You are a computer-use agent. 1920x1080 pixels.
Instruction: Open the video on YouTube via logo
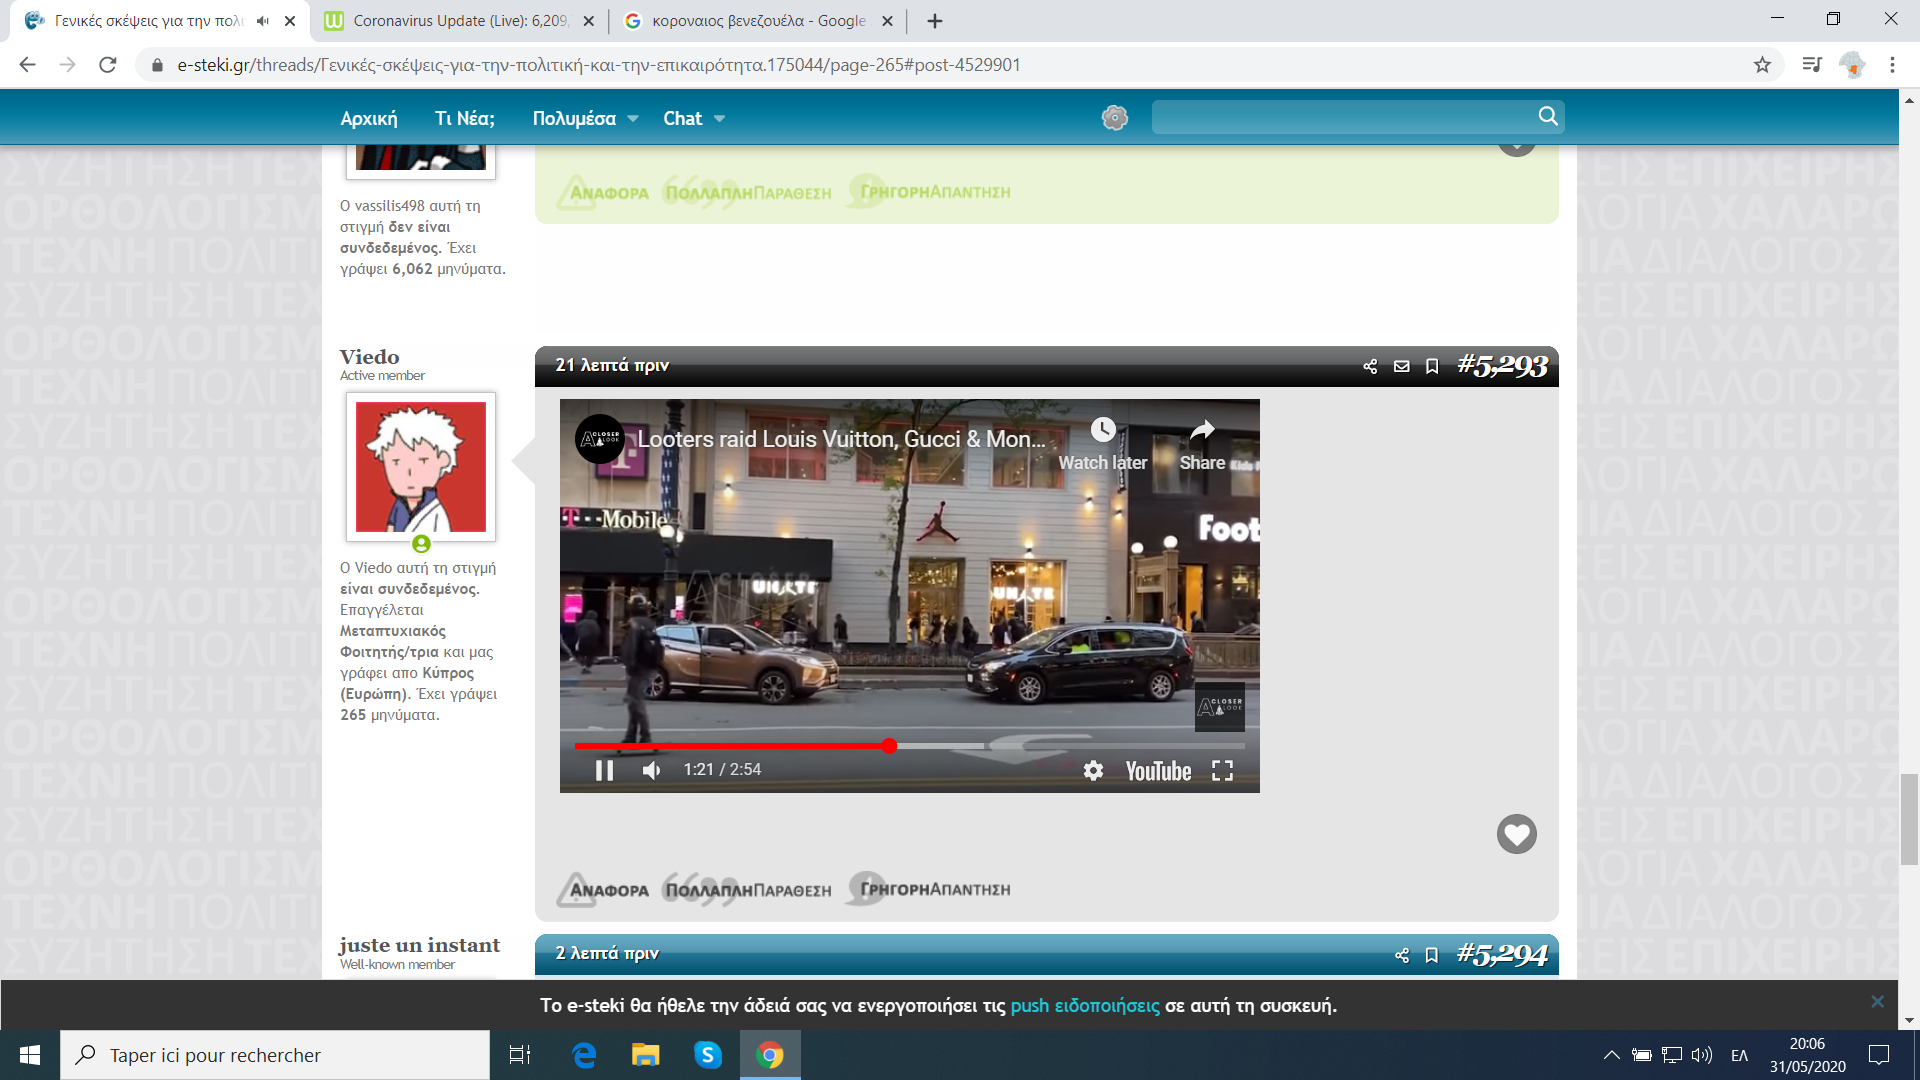click(1158, 771)
